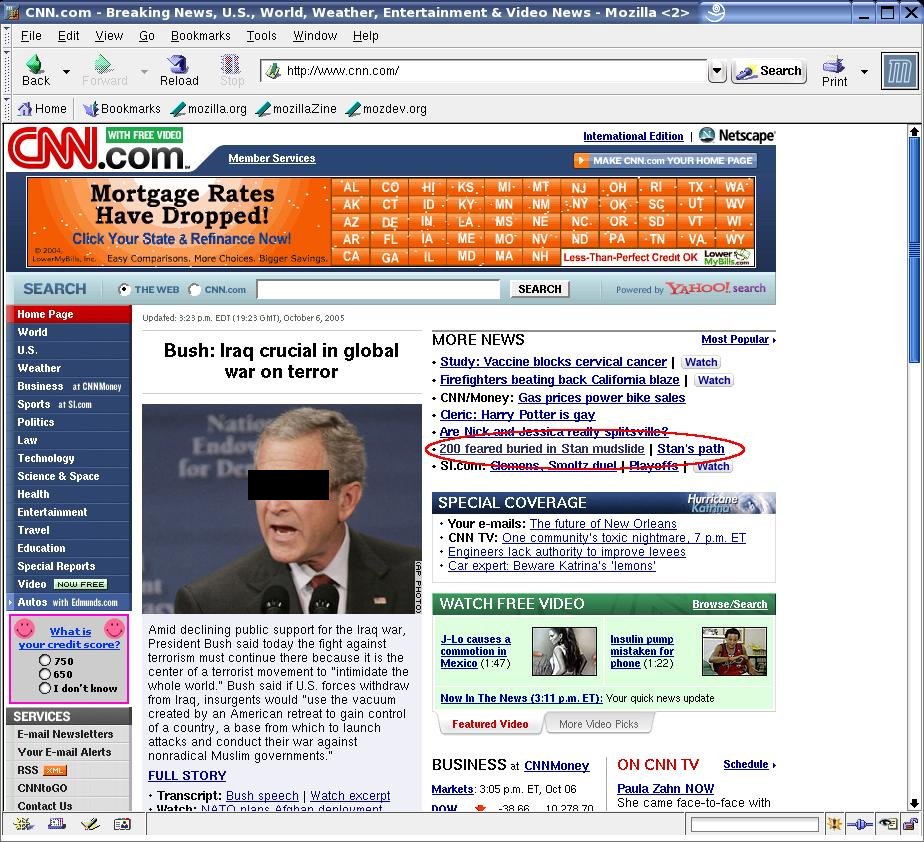The width and height of the screenshot is (924, 842).
Task: Open Composer from the status bar
Action: coord(90,824)
